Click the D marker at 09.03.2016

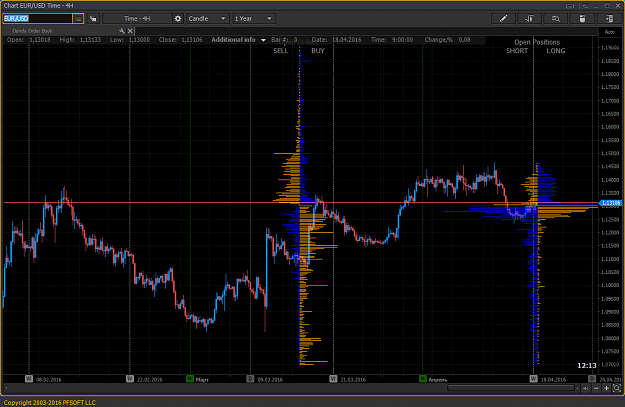(x=250, y=379)
